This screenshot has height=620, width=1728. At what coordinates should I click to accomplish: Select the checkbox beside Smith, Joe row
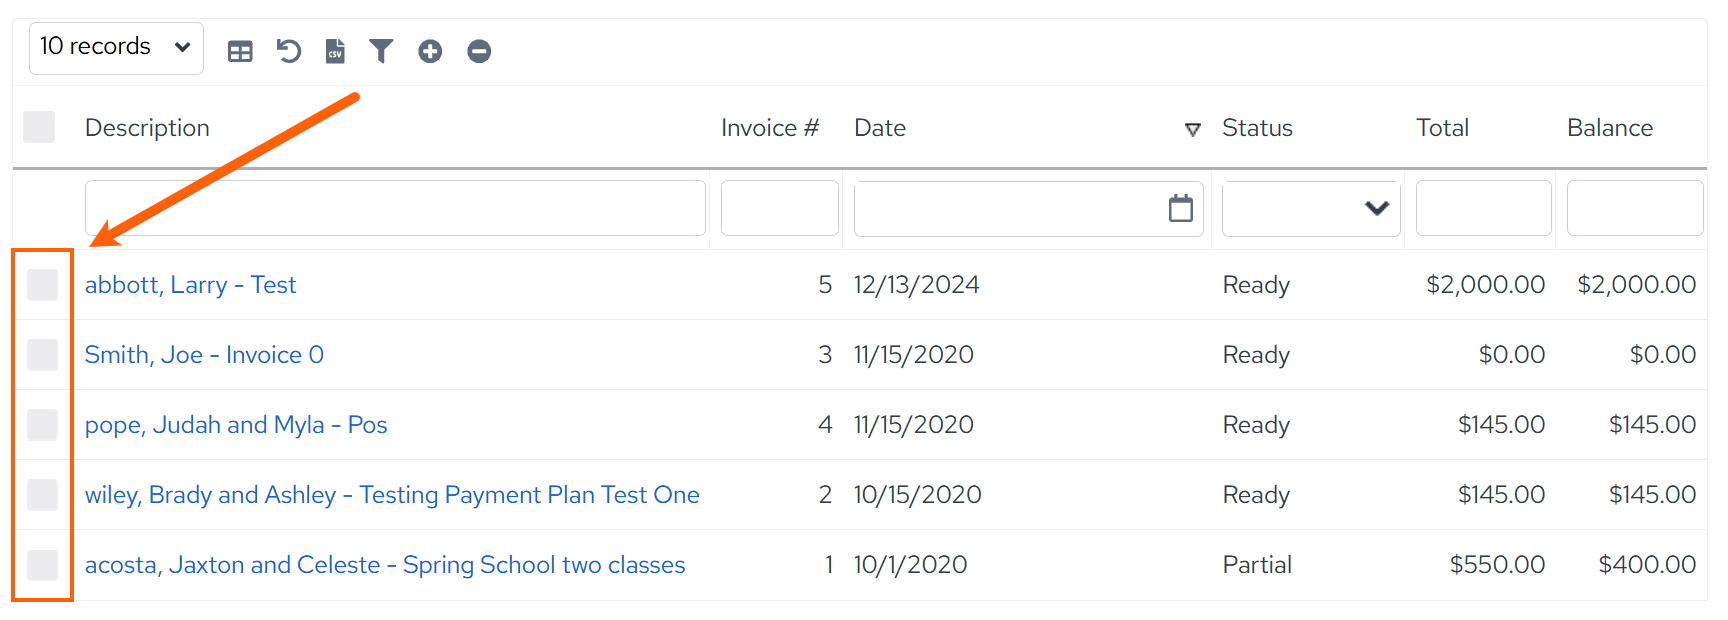coord(42,355)
